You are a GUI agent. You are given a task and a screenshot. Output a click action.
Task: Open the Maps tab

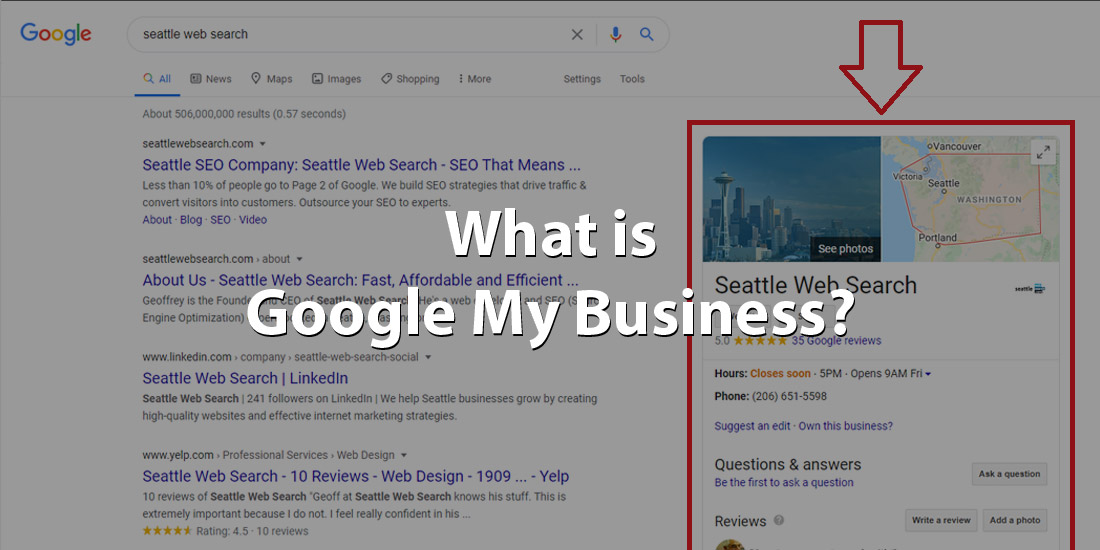pos(271,79)
